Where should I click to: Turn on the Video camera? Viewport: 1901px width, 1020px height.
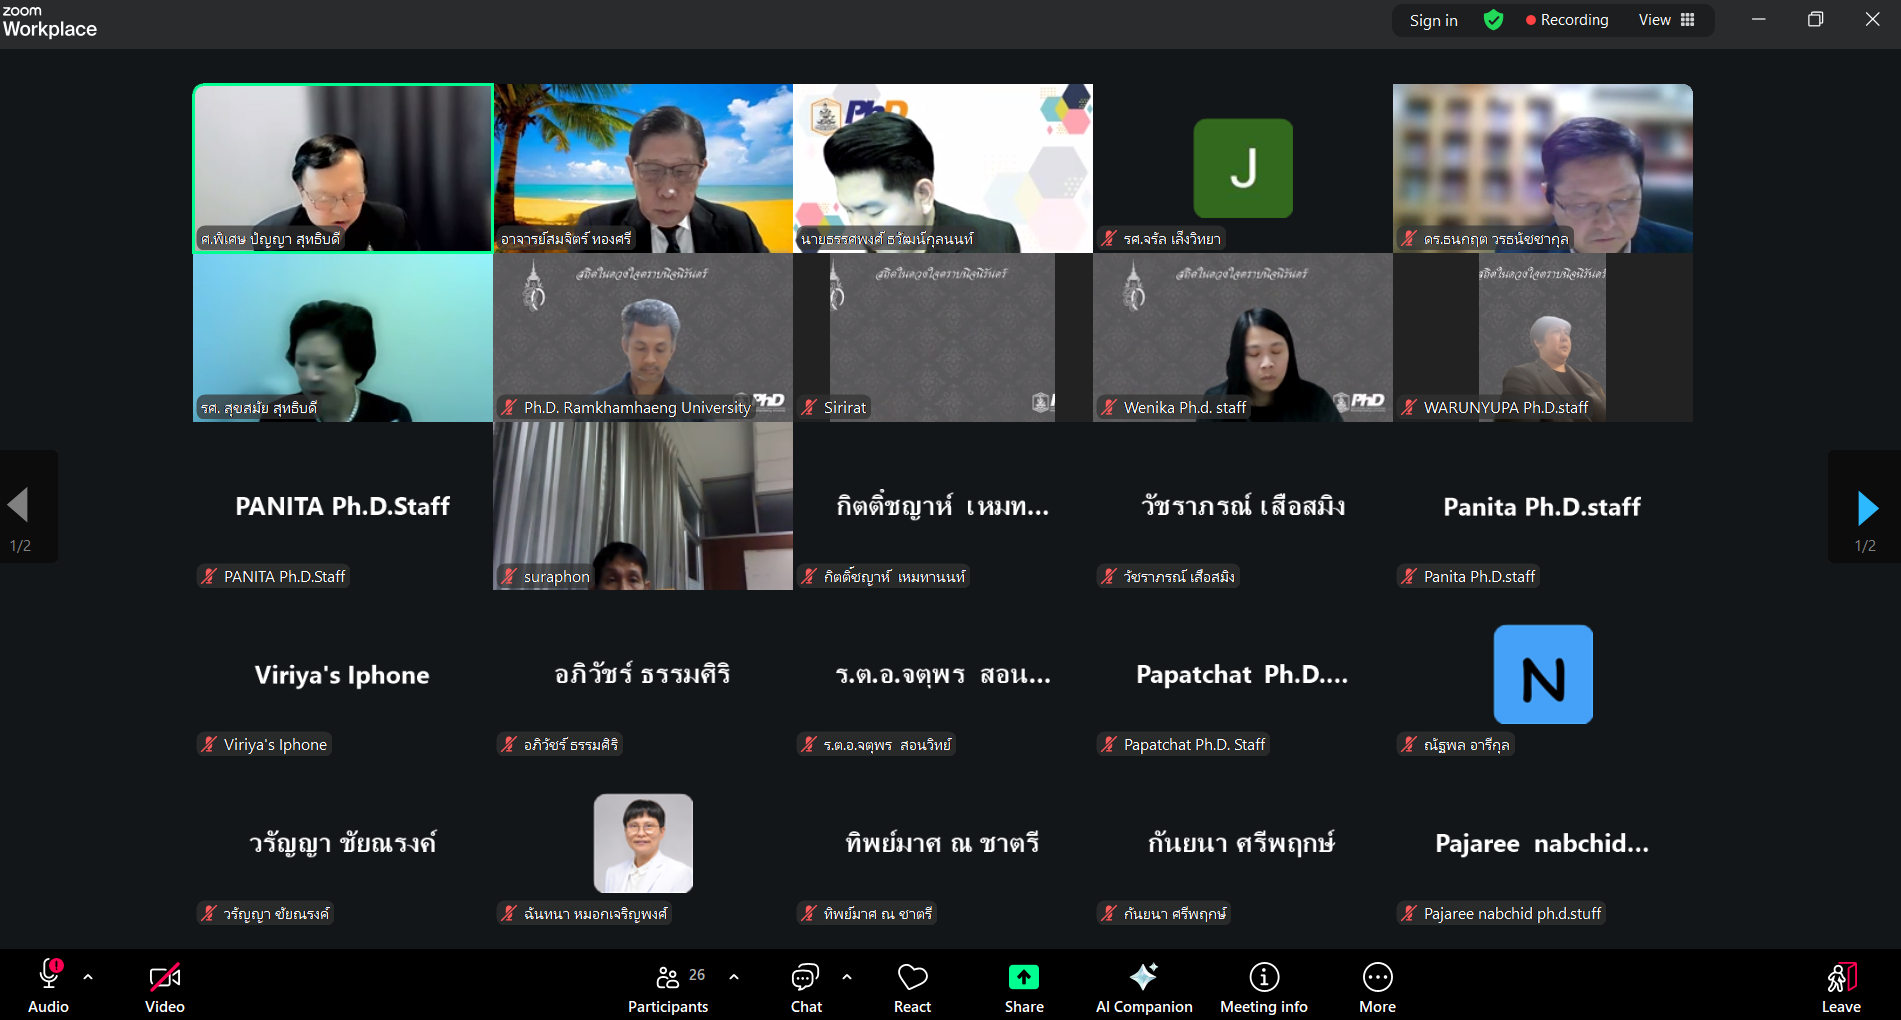coord(165,988)
